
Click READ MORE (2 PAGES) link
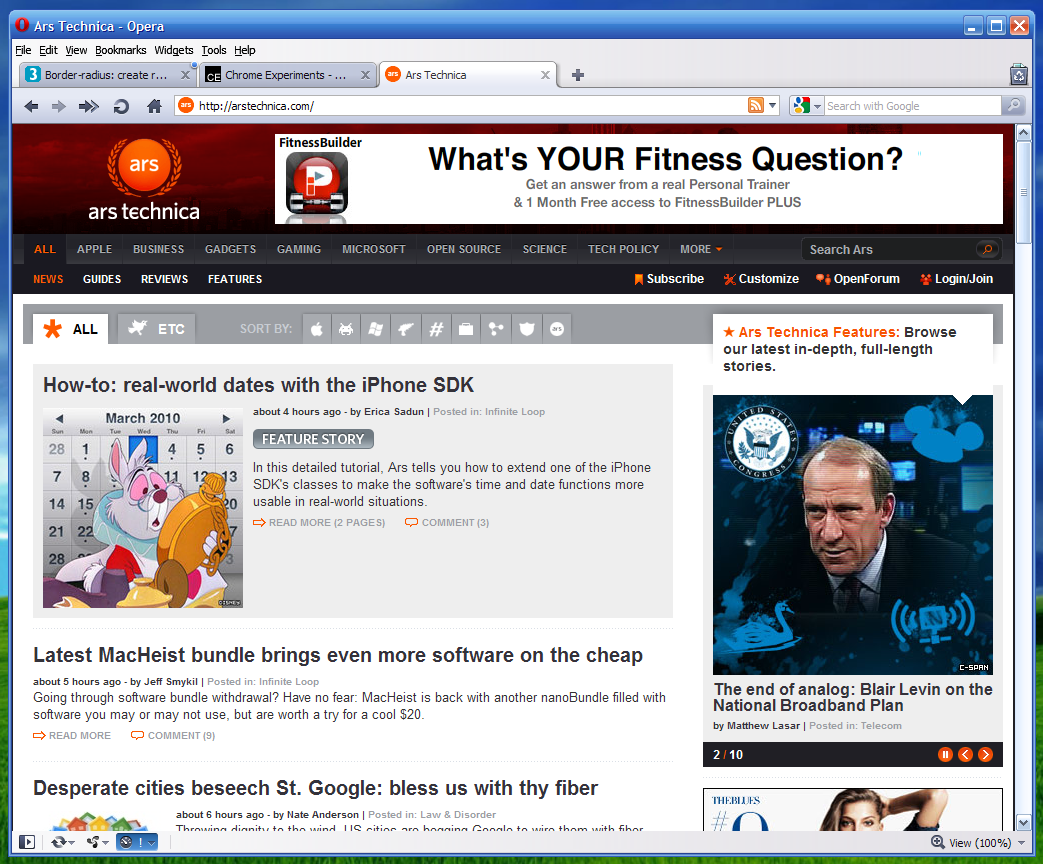point(319,523)
